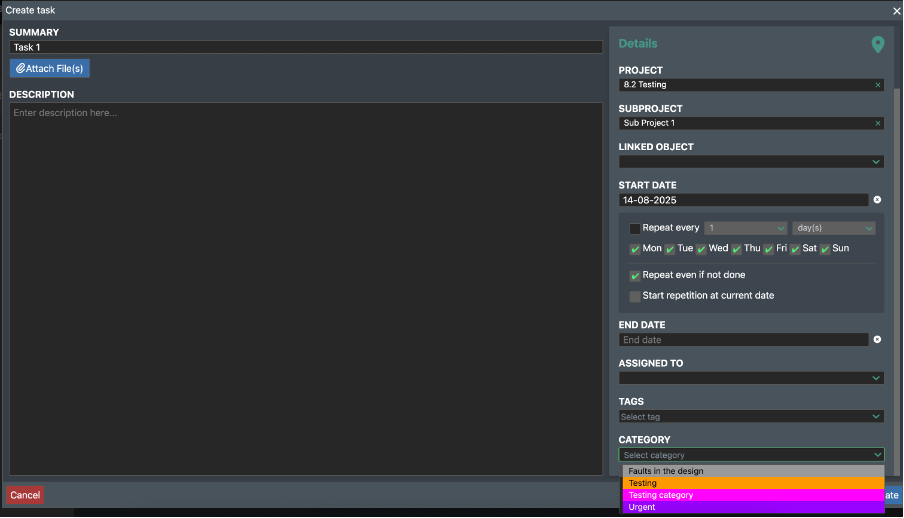Image resolution: width=904 pixels, height=518 pixels.
Task: Enable Start repetition at current date
Action: click(635, 296)
